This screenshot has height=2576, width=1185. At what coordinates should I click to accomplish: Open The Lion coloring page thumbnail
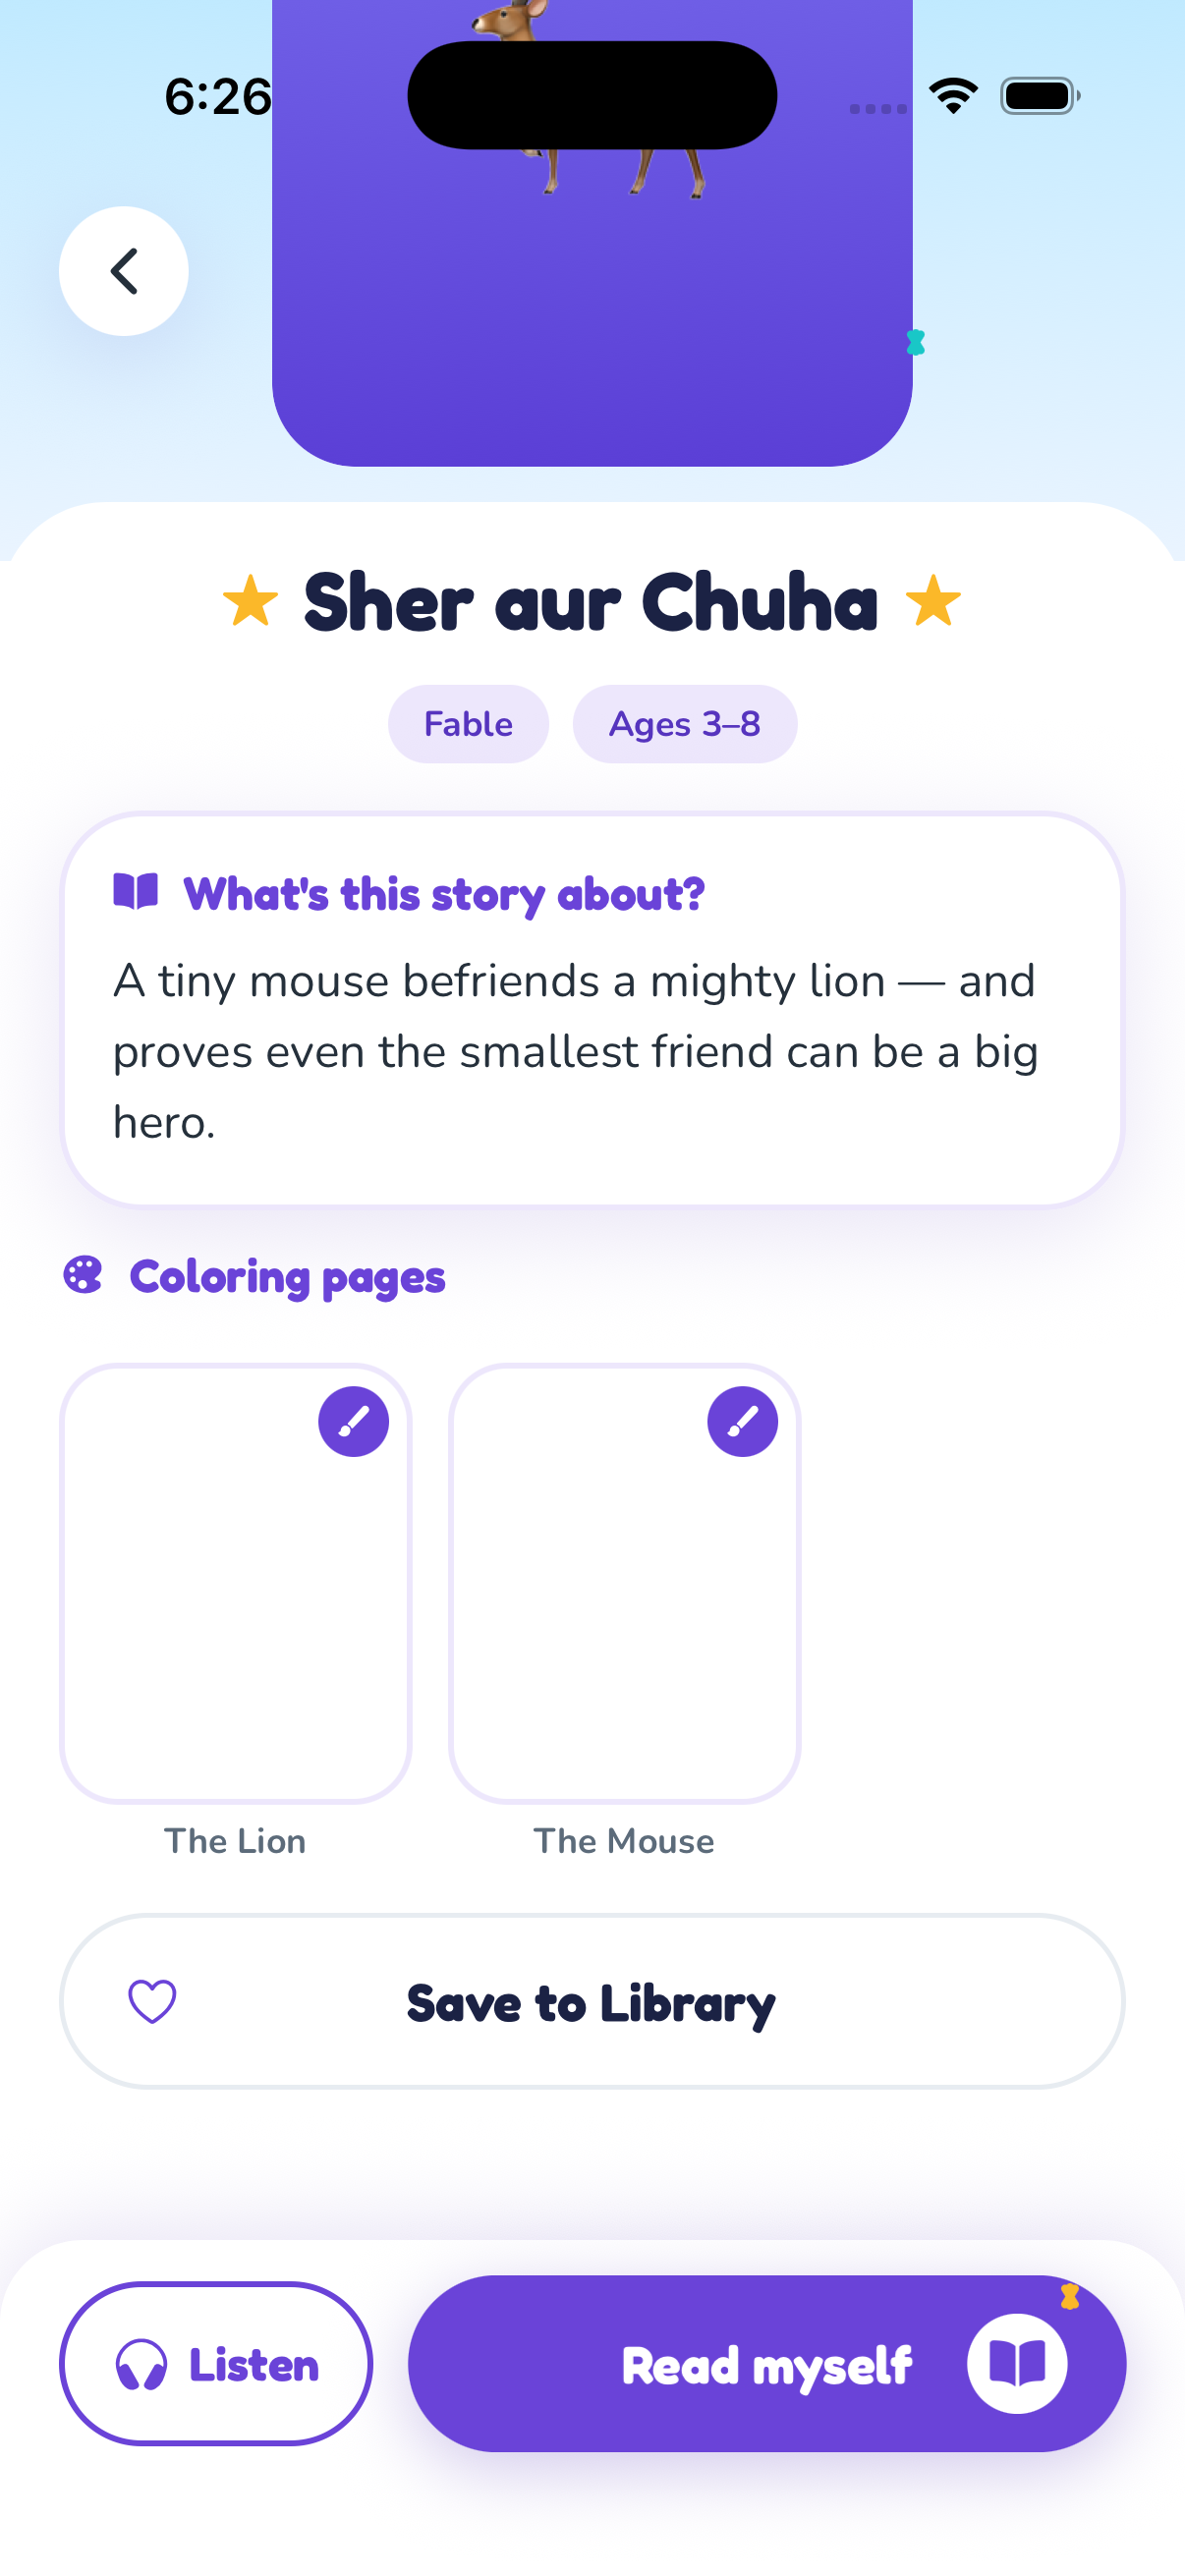tap(236, 1584)
